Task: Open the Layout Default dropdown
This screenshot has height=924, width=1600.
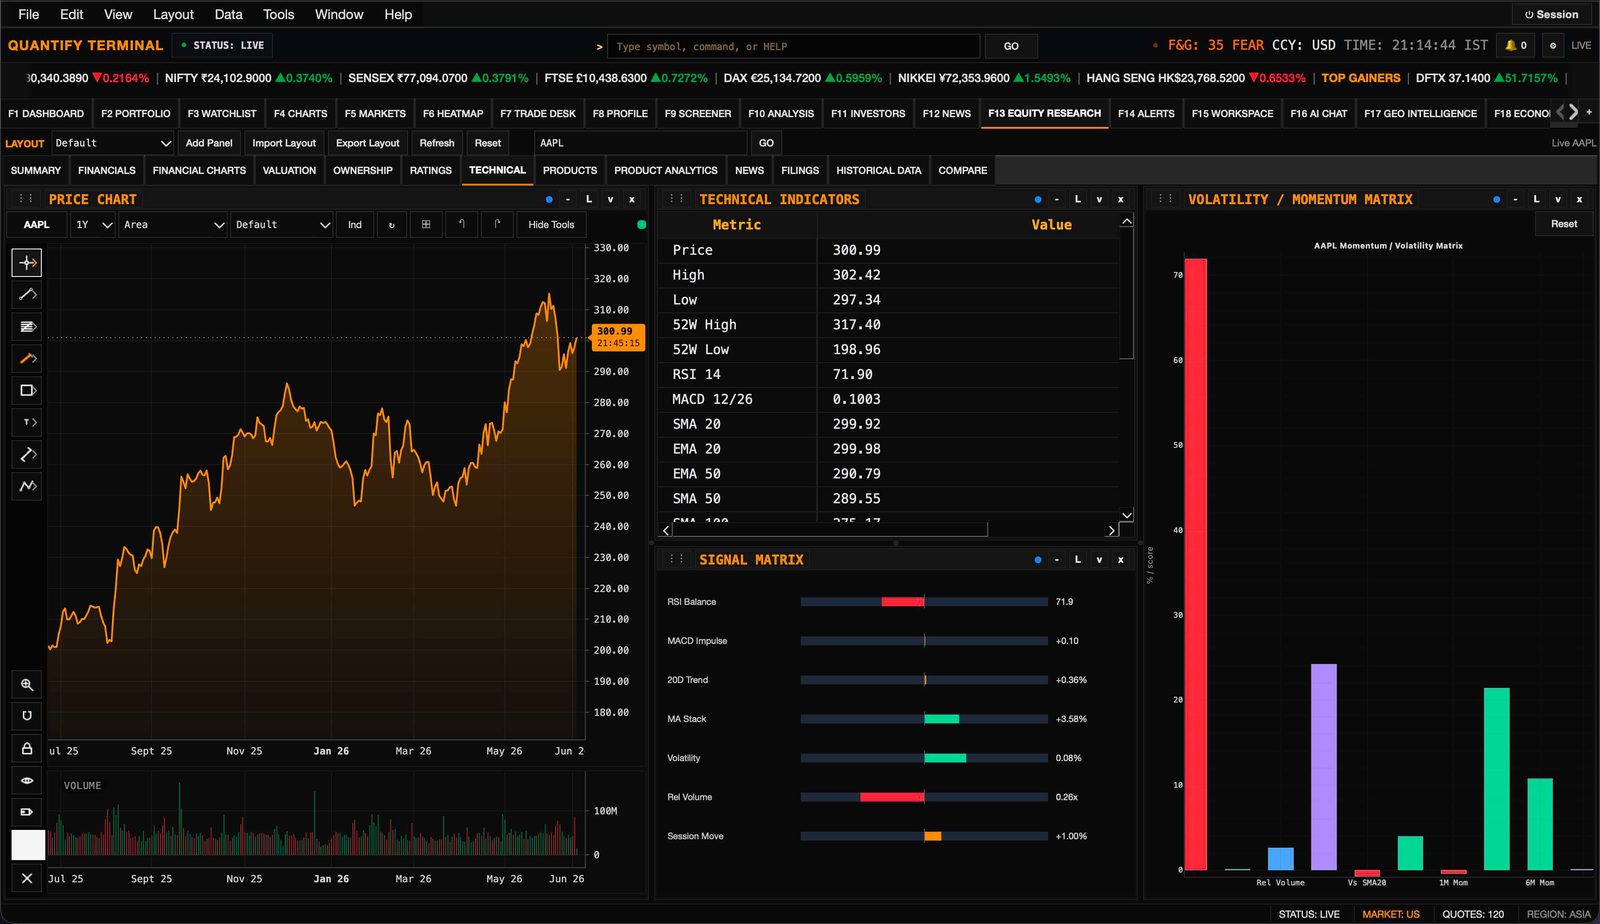Action: coord(113,143)
